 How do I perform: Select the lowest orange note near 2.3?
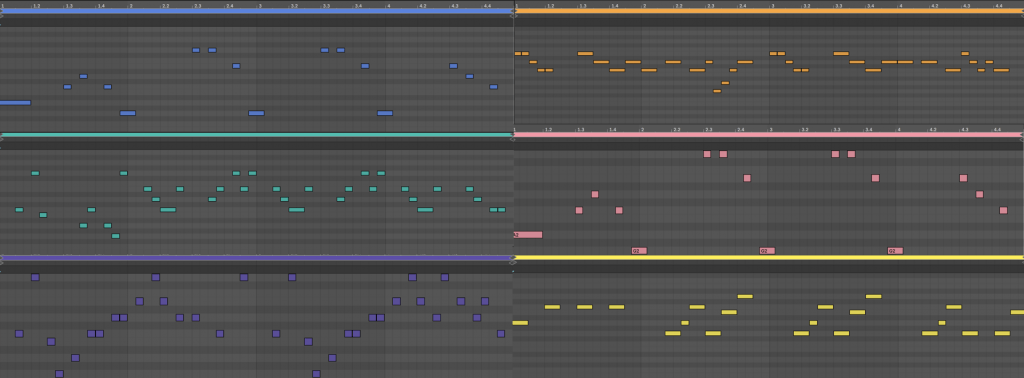pyautogui.click(x=717, y=91)
